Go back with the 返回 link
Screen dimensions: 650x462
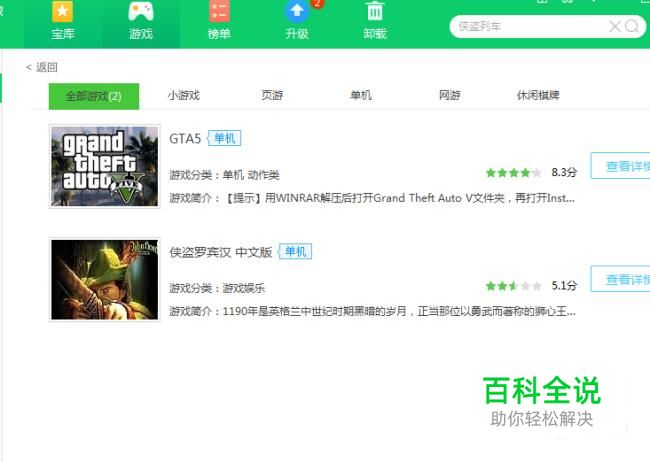pyautogui.click(x=41, y=67)
